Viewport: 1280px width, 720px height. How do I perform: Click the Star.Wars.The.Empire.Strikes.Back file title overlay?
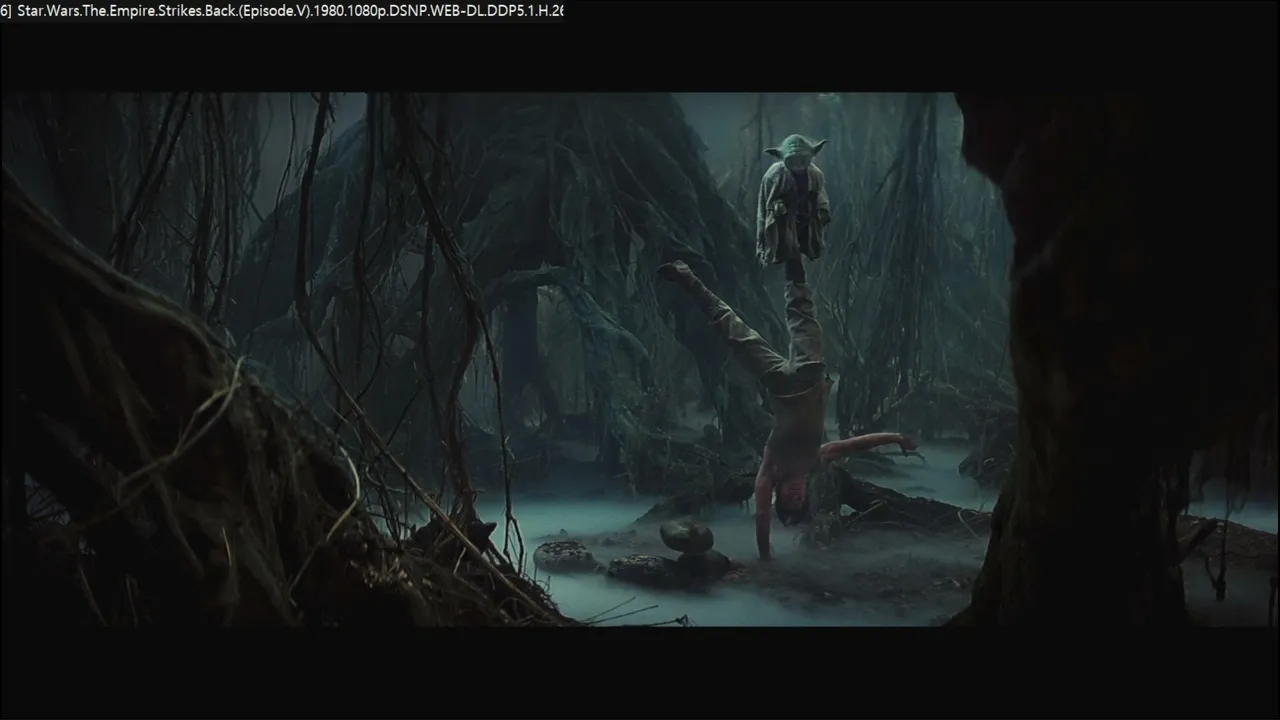tap(282, 10)
